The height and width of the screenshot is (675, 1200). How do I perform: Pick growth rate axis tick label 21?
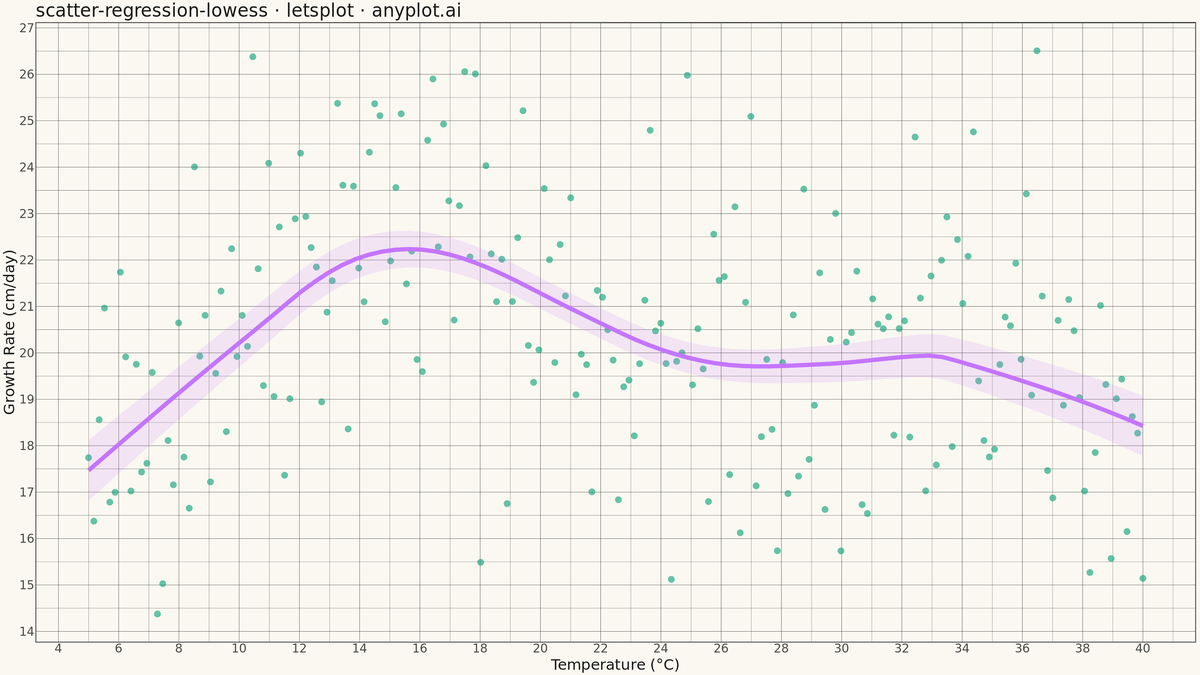(27, 307)
